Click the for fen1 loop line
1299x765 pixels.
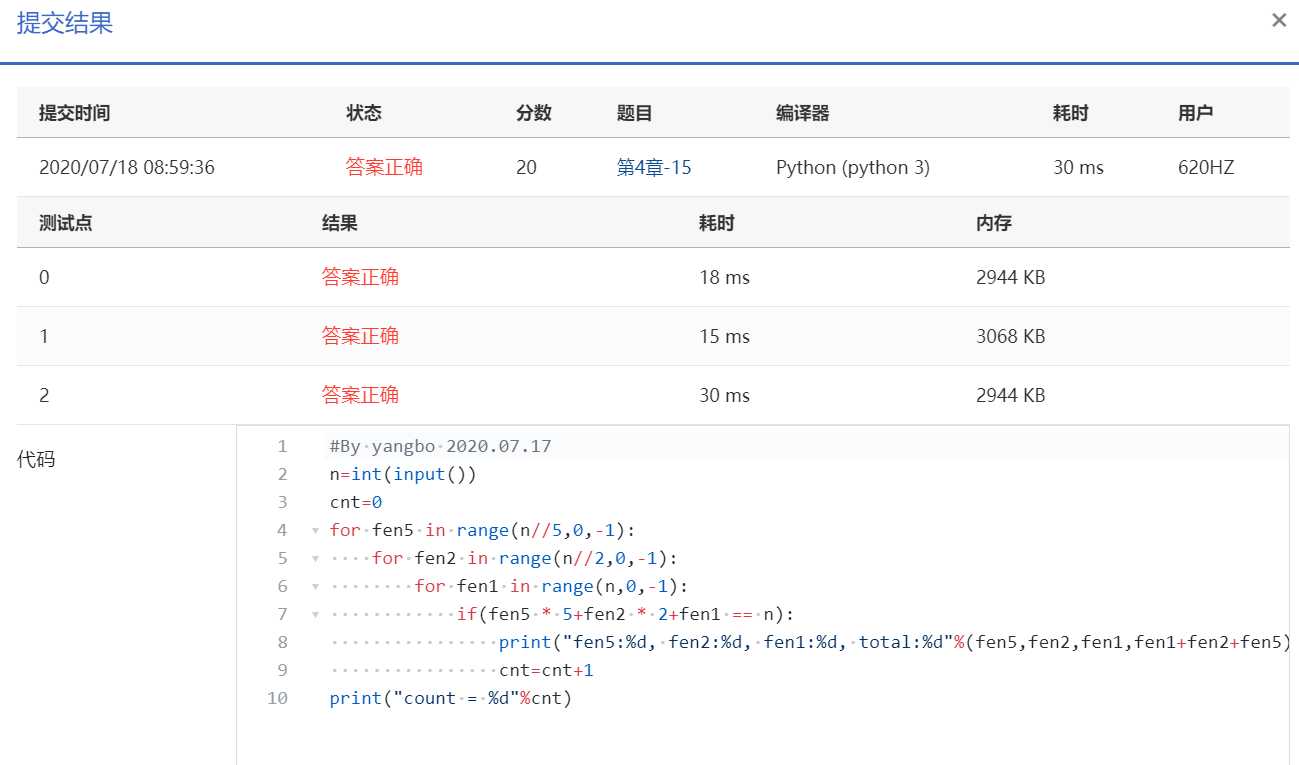[x=551, y=586]
